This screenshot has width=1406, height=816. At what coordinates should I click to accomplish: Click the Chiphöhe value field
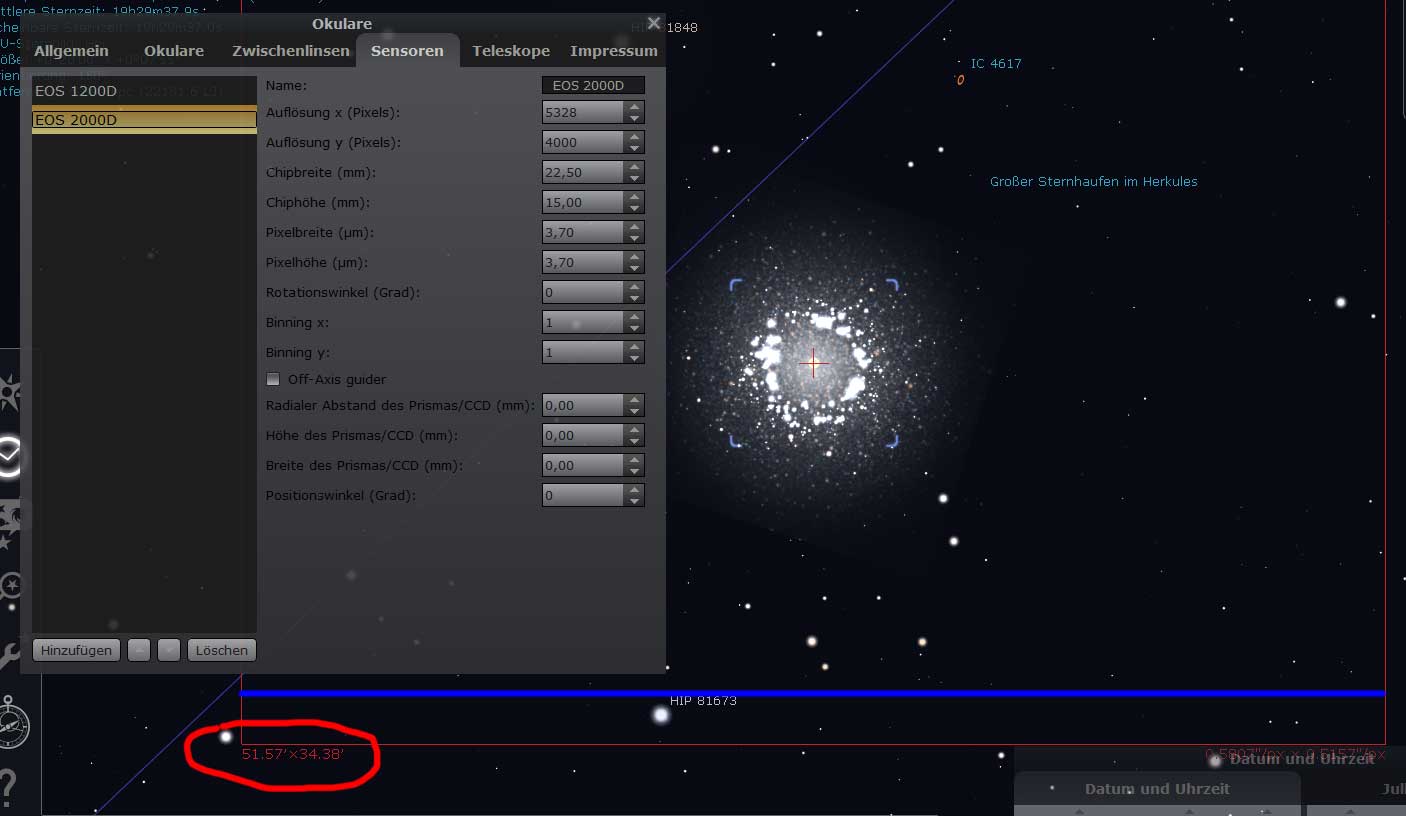point(583,203)
